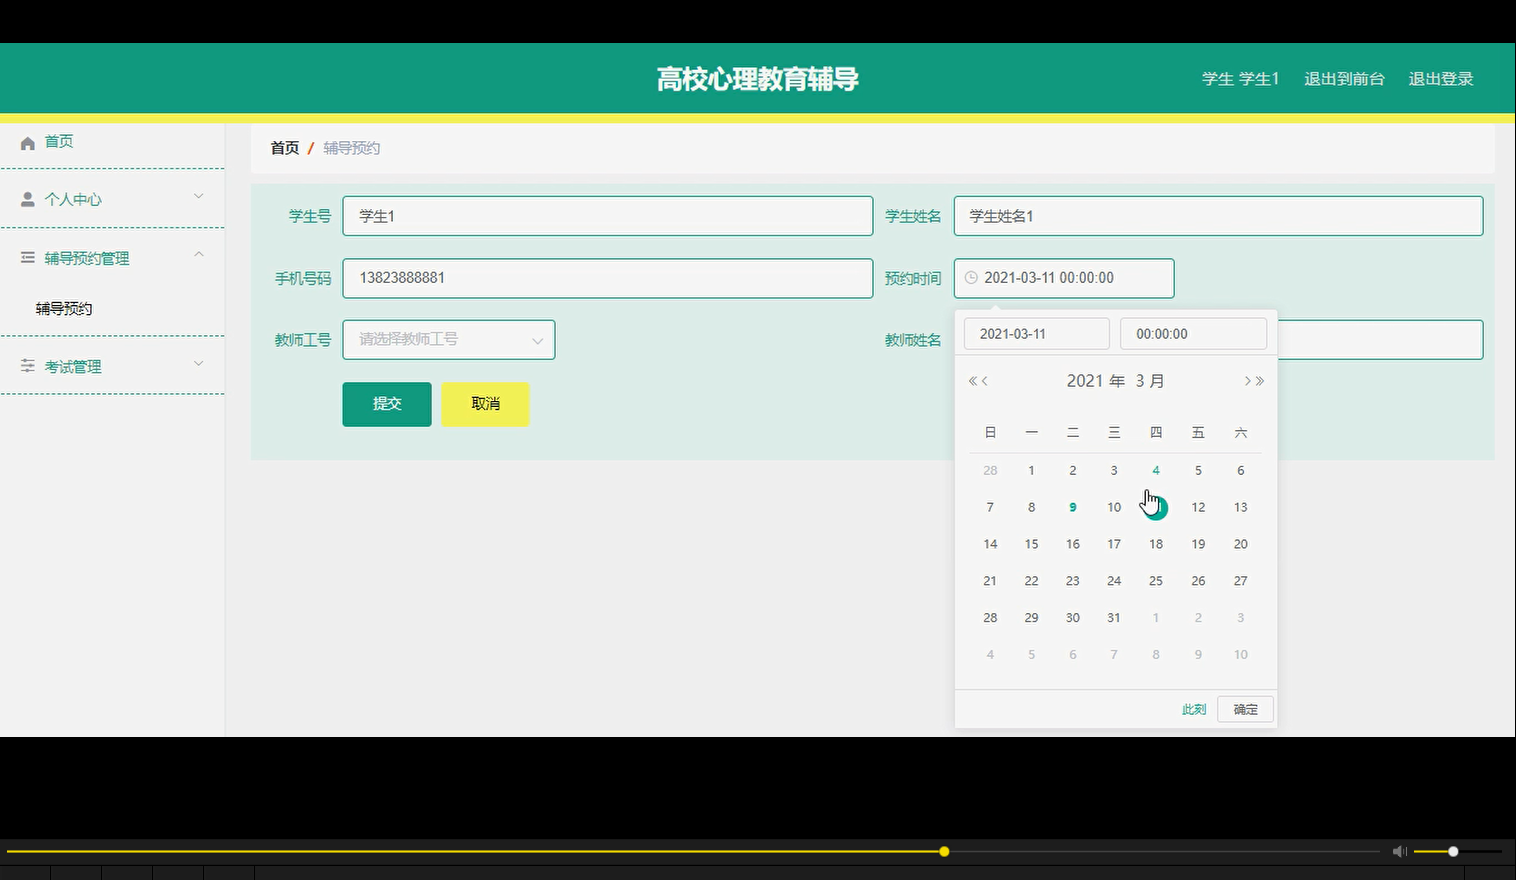Select March 21 in the calendar

(x=990, y=581)
